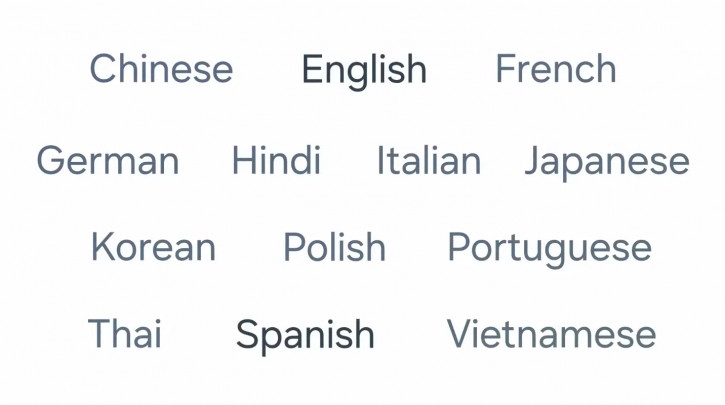Select the Chinese language option

[161, 68]
